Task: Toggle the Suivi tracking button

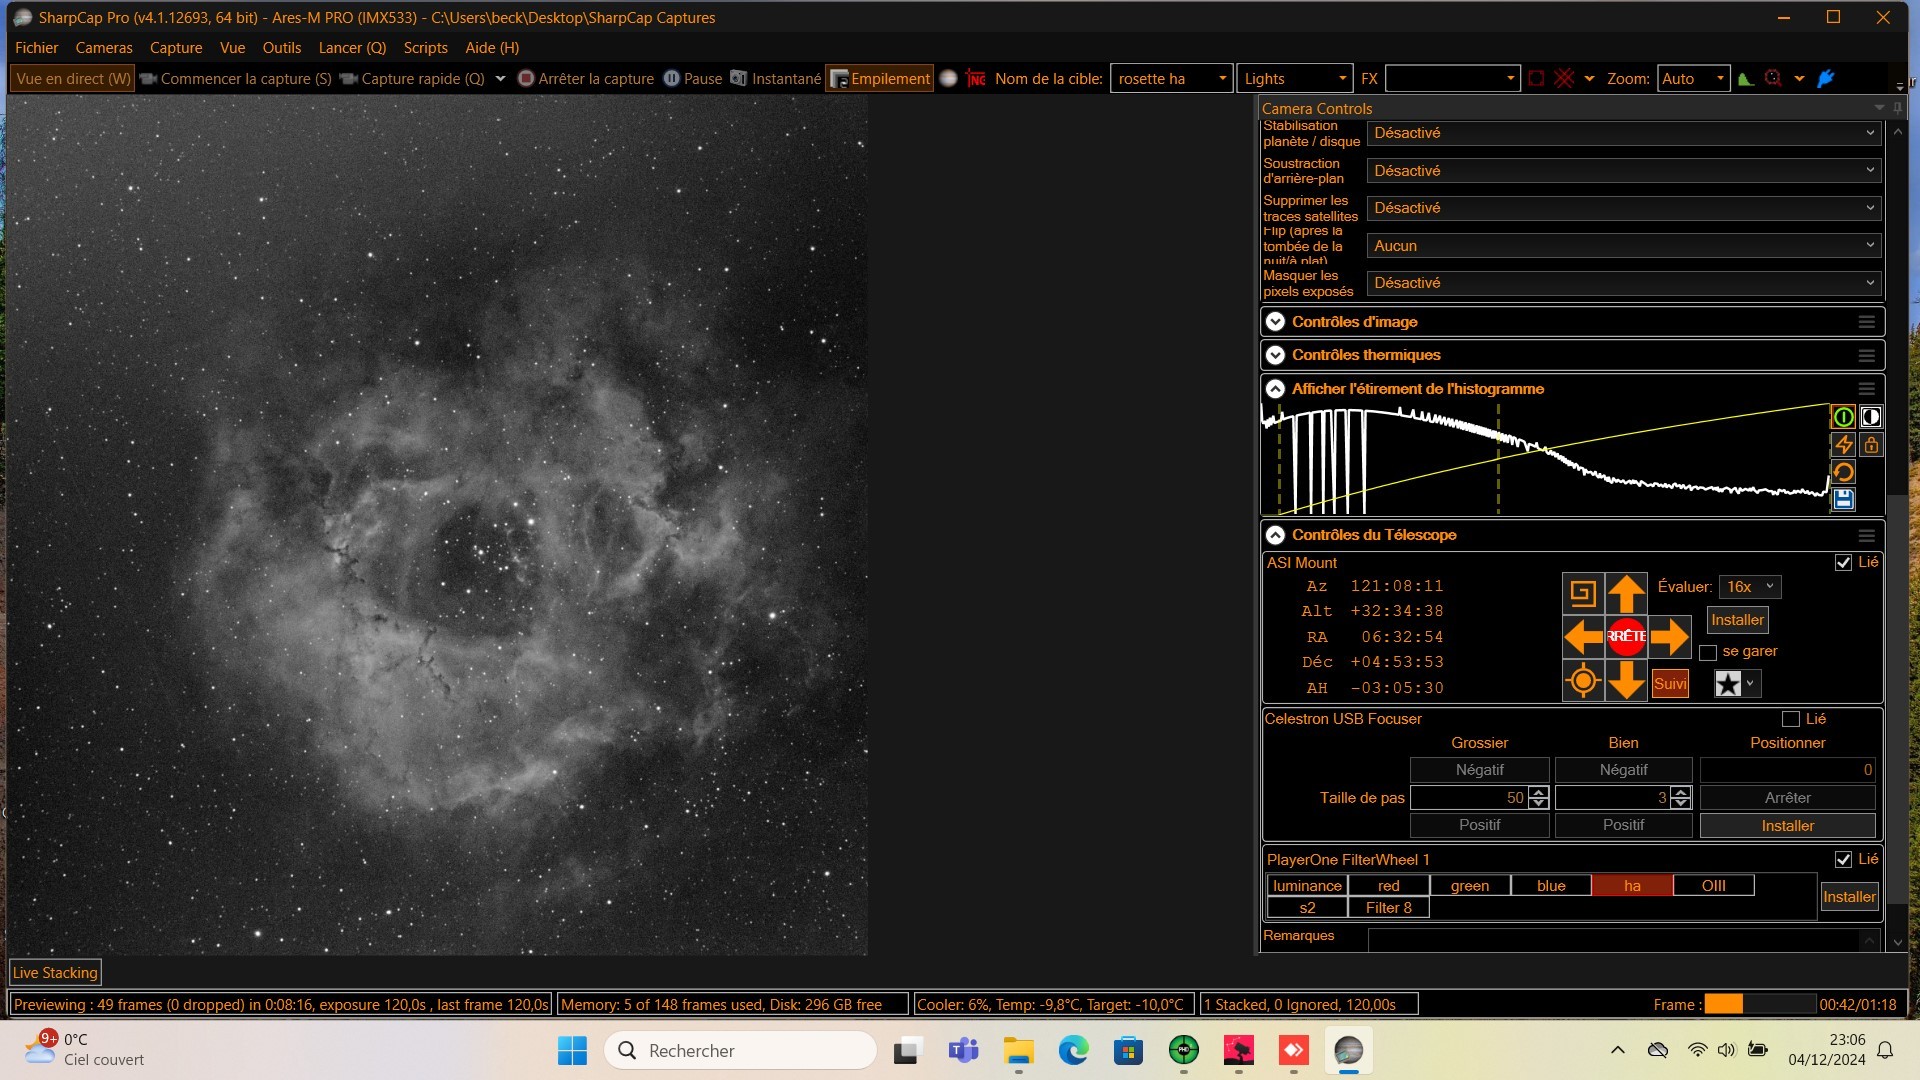Action: coord(1670,684)
